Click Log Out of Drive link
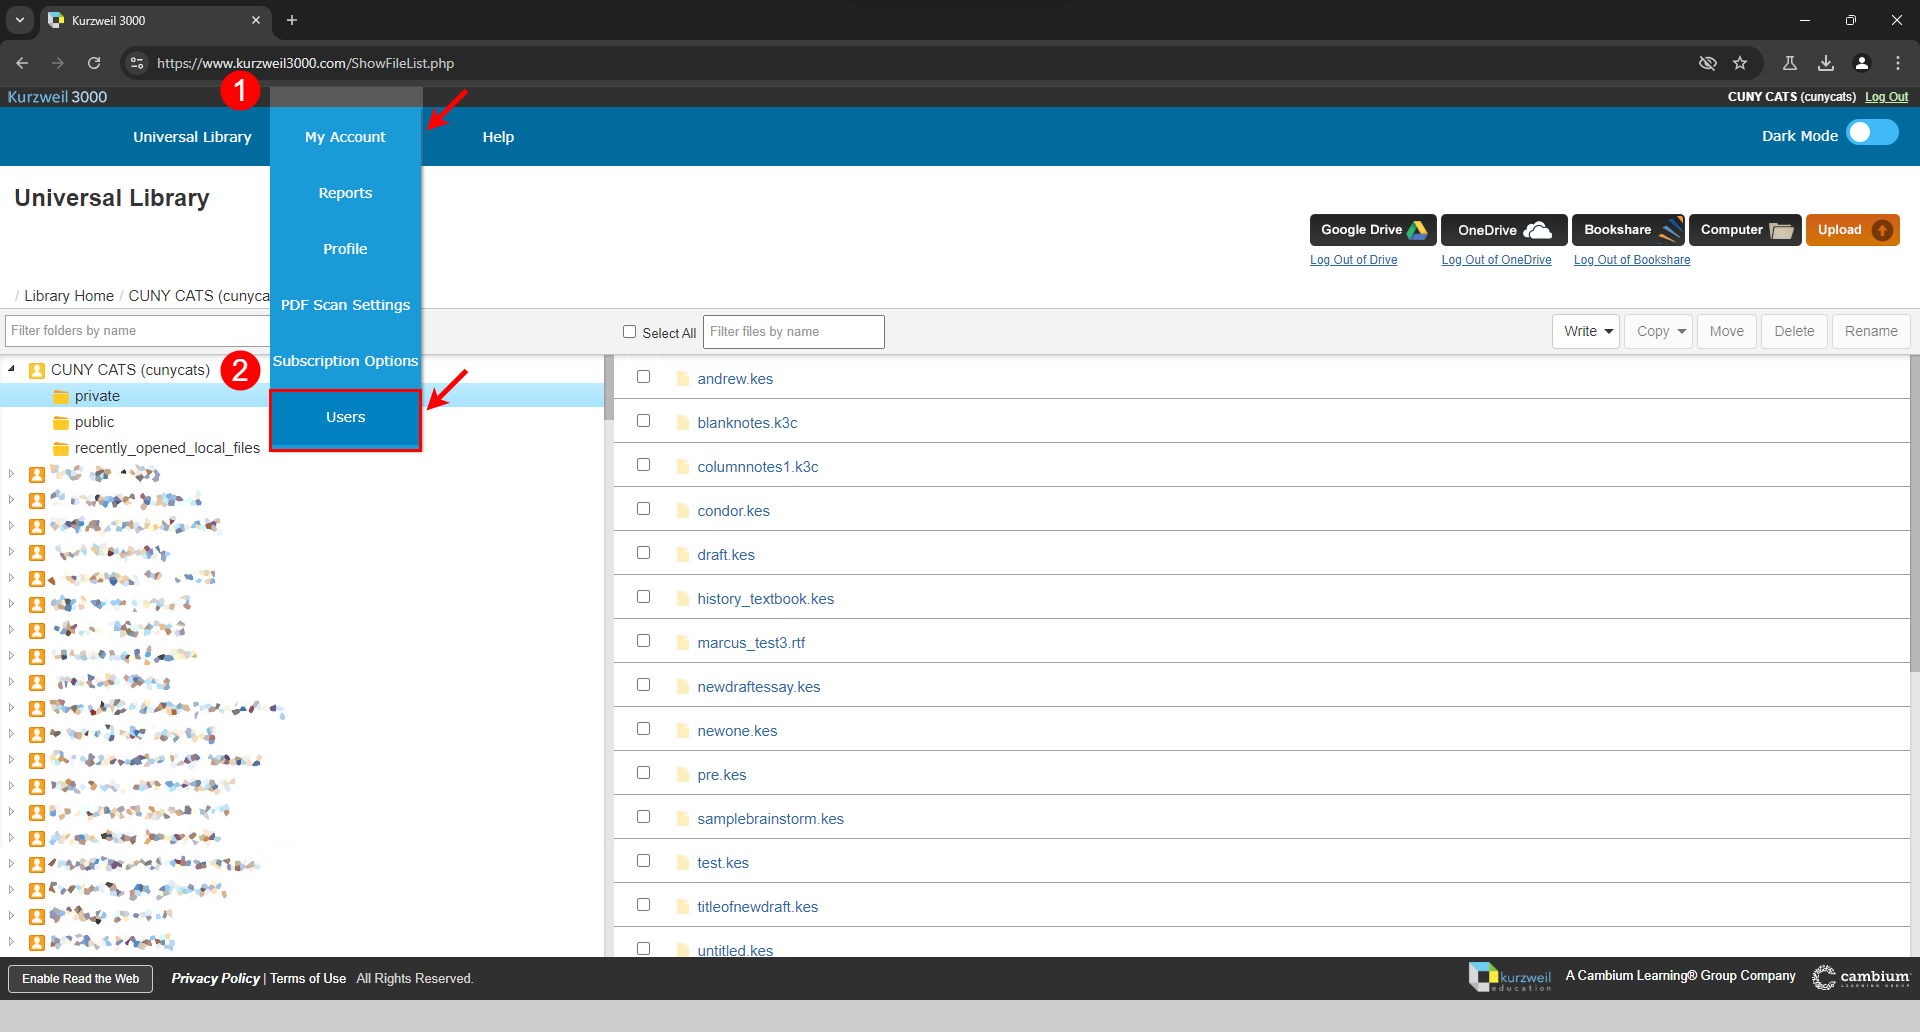 click(1353, 260)
